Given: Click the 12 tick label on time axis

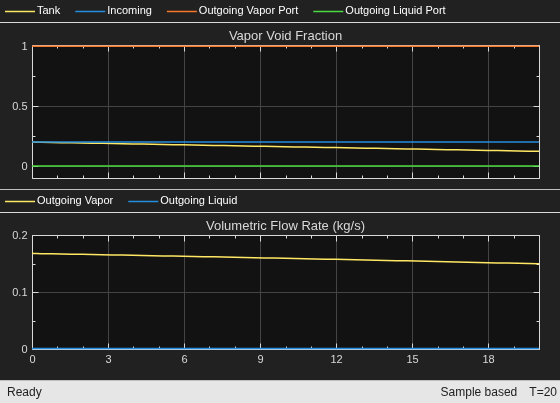Looking at the screenshot, I should pyautogui.click(x=336, y=359).
